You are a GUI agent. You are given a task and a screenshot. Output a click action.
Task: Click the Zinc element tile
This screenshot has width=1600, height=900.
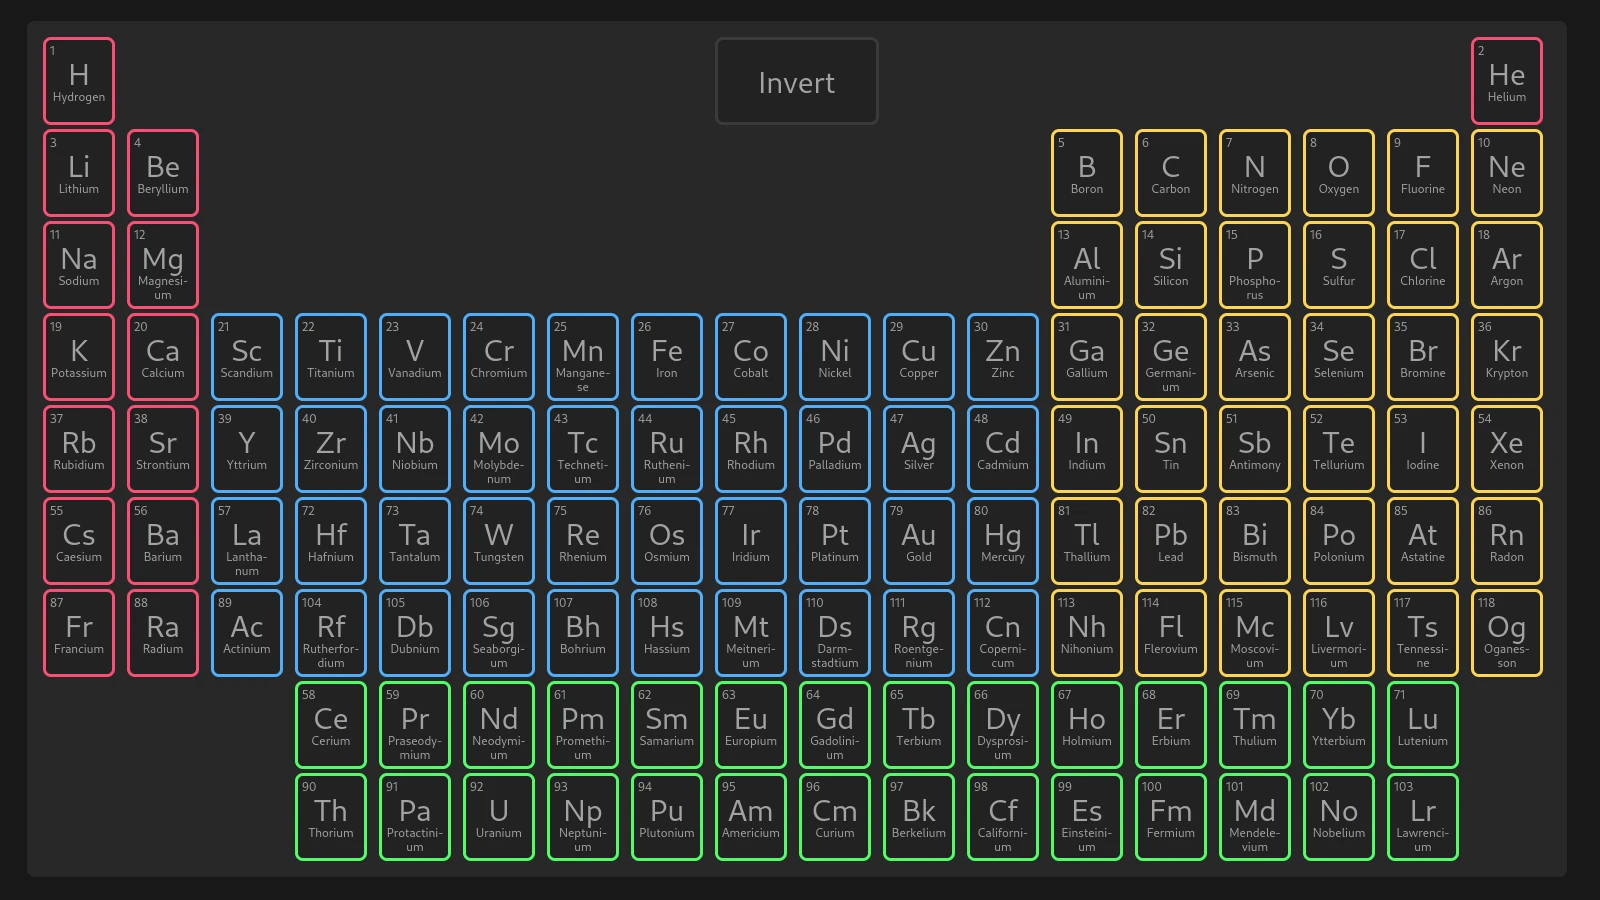(x=1003, y=356)
